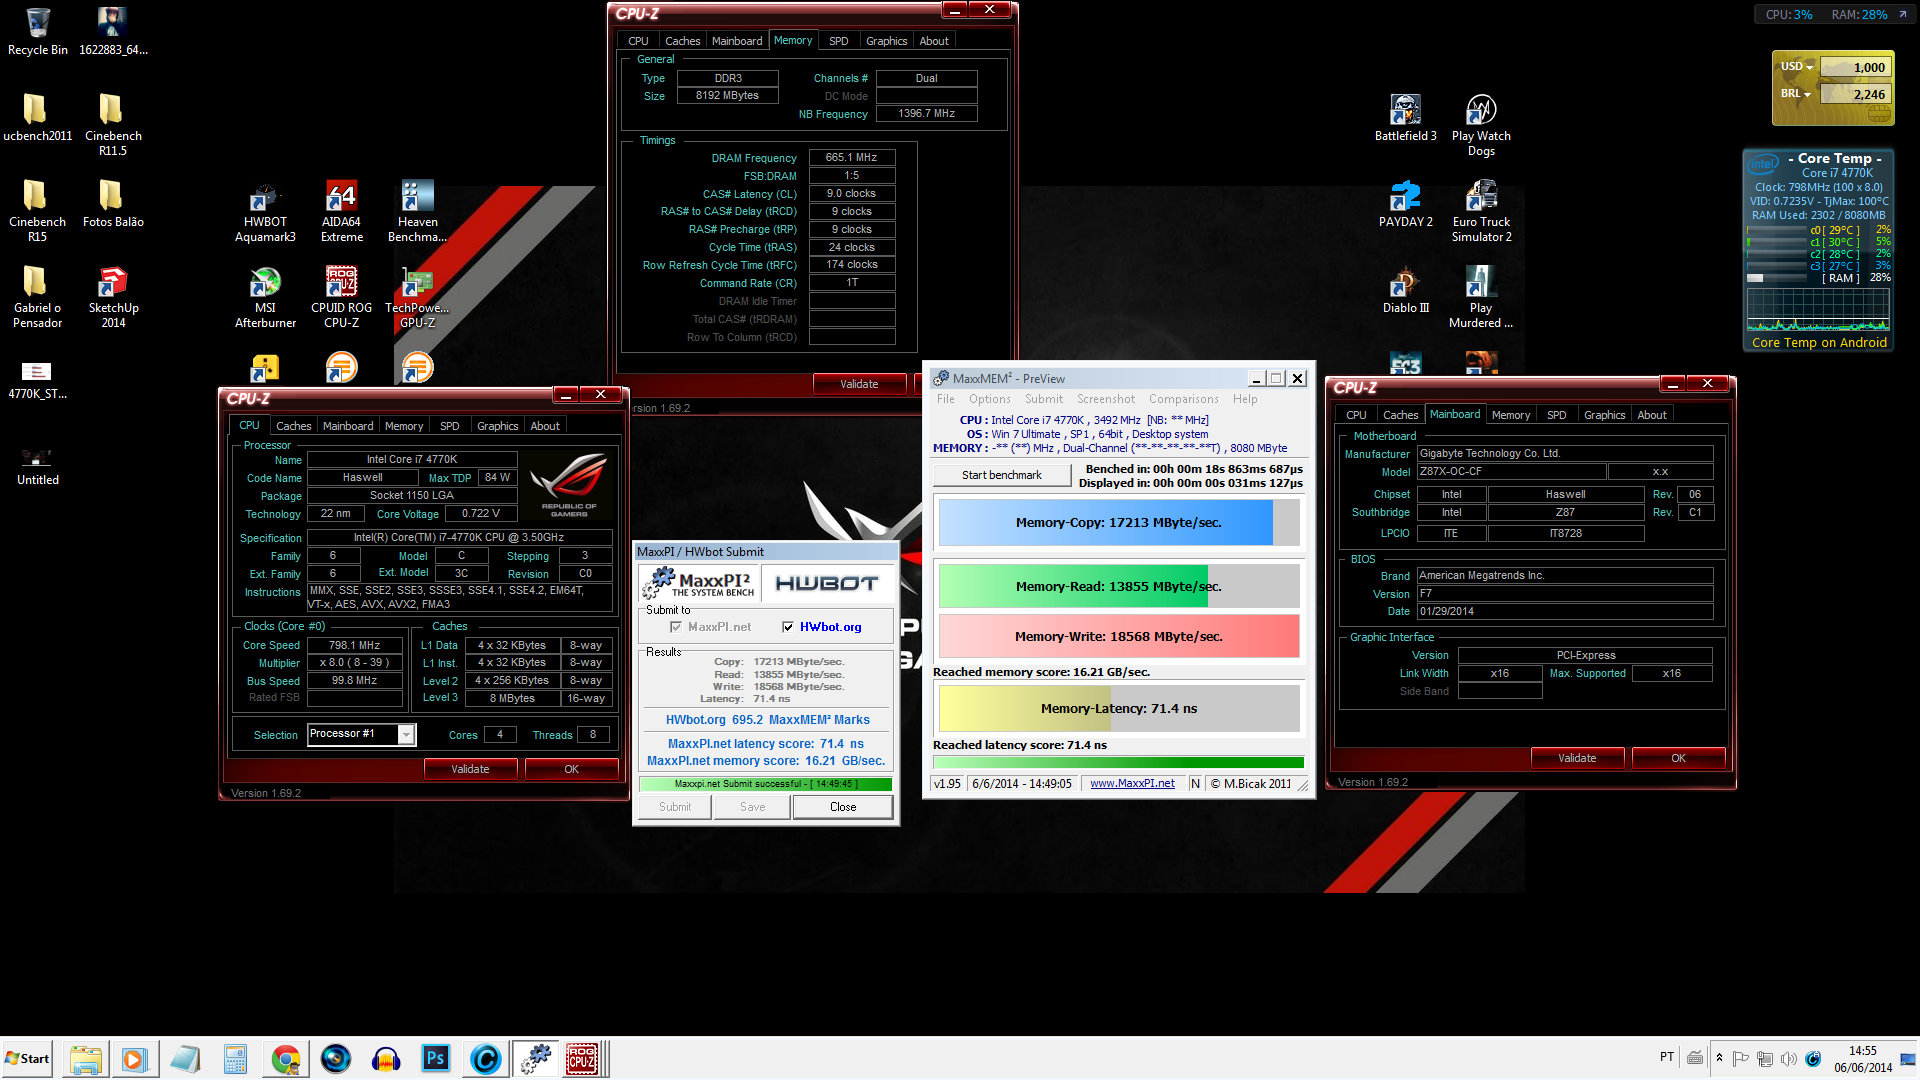Open SketchUp 2014 shortcut
Viewport: 1920px width, 1080px height.
113,296
